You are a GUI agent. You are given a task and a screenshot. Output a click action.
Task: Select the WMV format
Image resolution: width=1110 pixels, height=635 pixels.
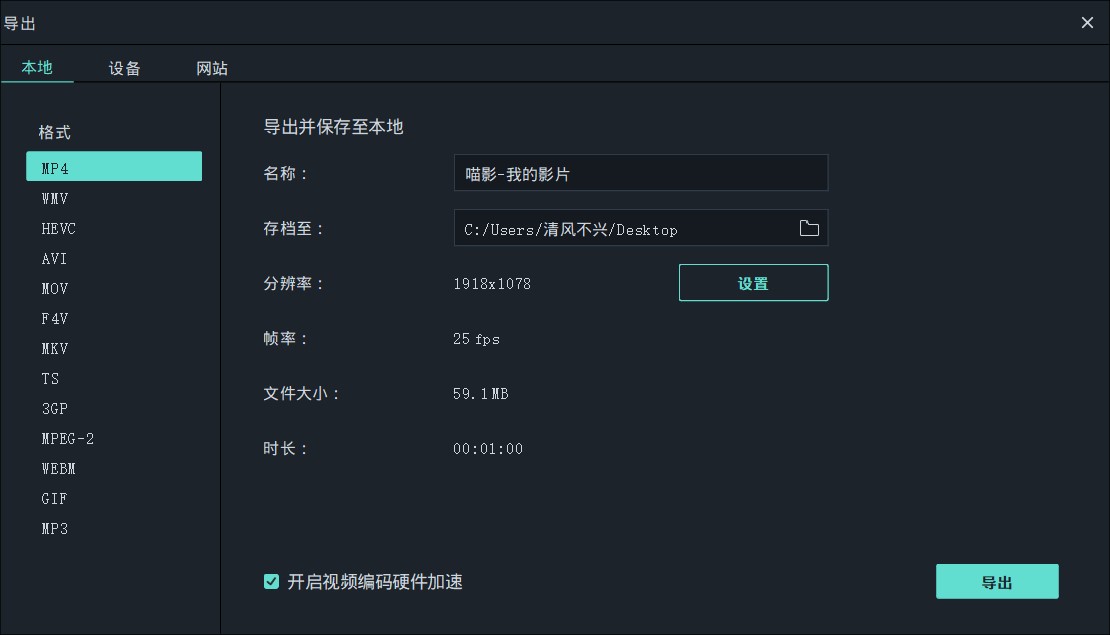click(113, 198)
